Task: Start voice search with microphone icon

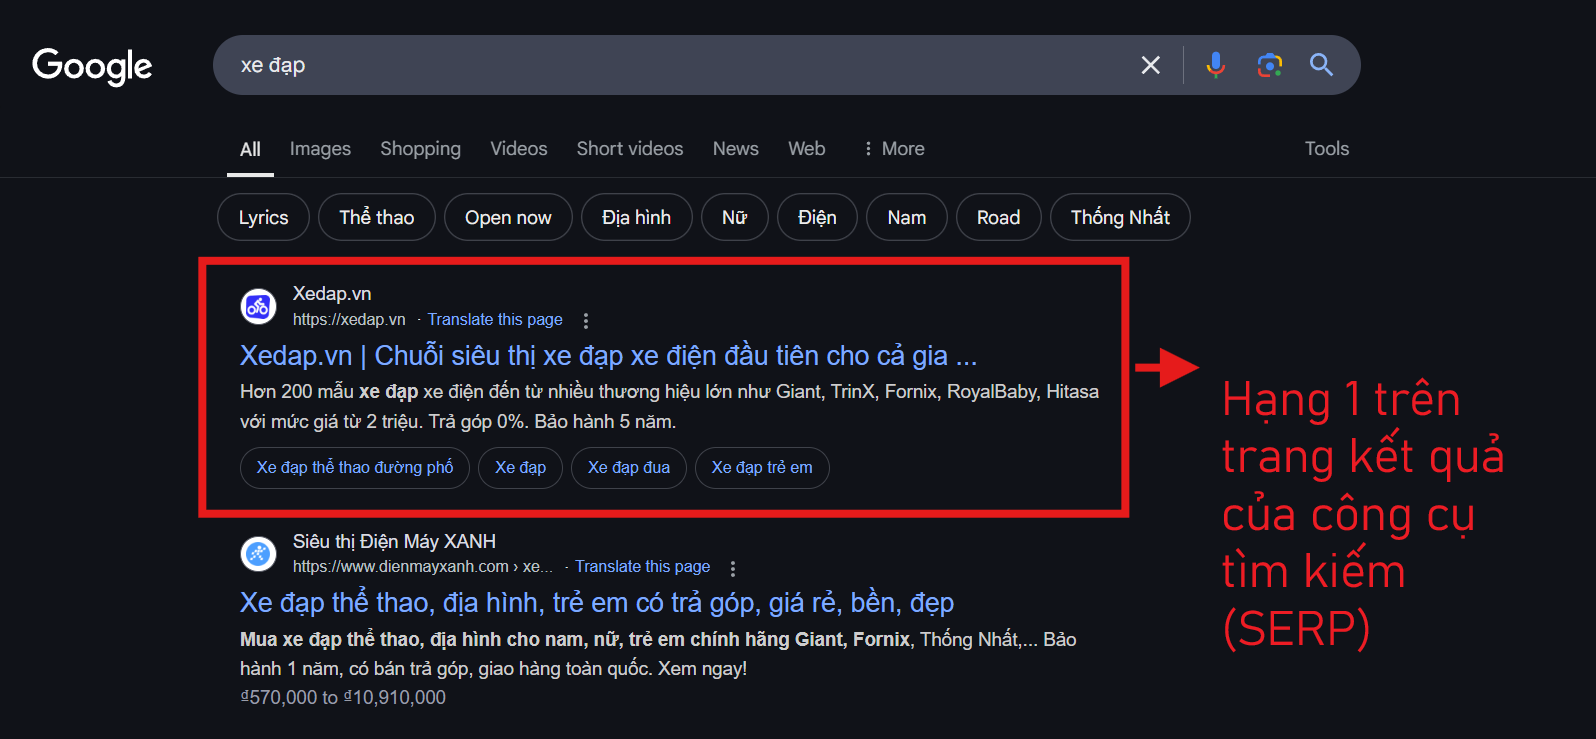Action: pyautogui.click(x=1215, y=65)
